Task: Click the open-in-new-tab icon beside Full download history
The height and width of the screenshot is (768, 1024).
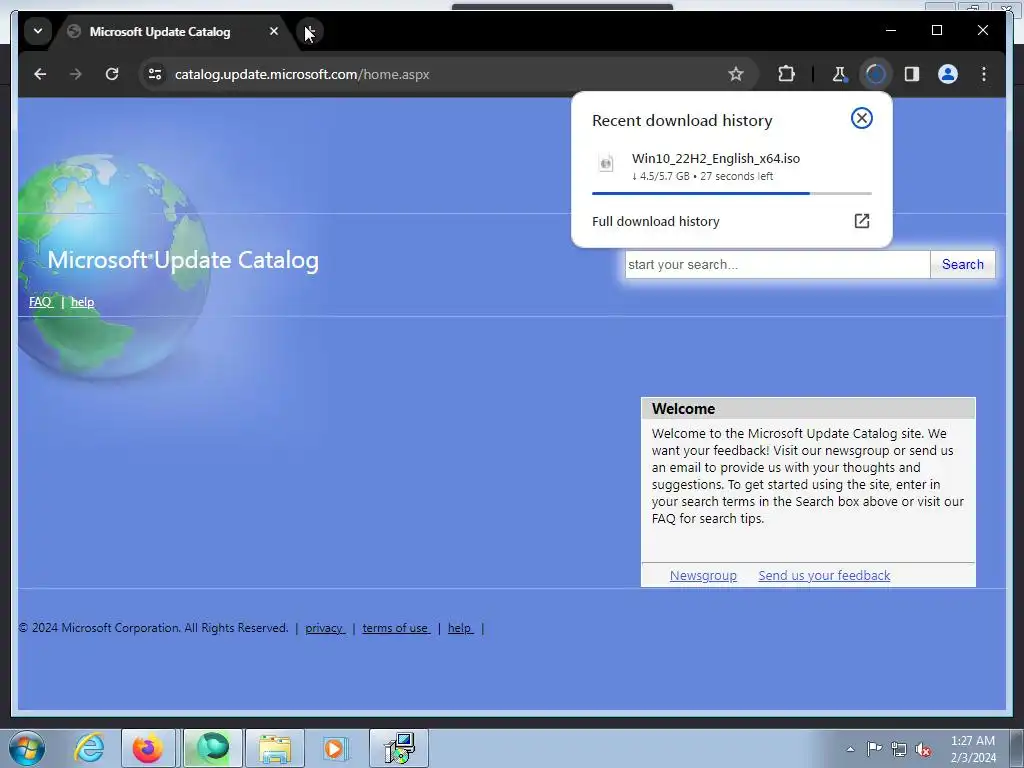Action: (862, 221)
